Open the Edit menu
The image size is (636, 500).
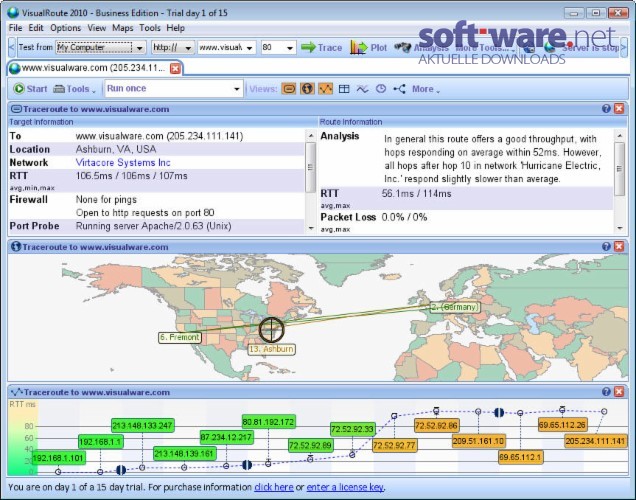[36, 28]
